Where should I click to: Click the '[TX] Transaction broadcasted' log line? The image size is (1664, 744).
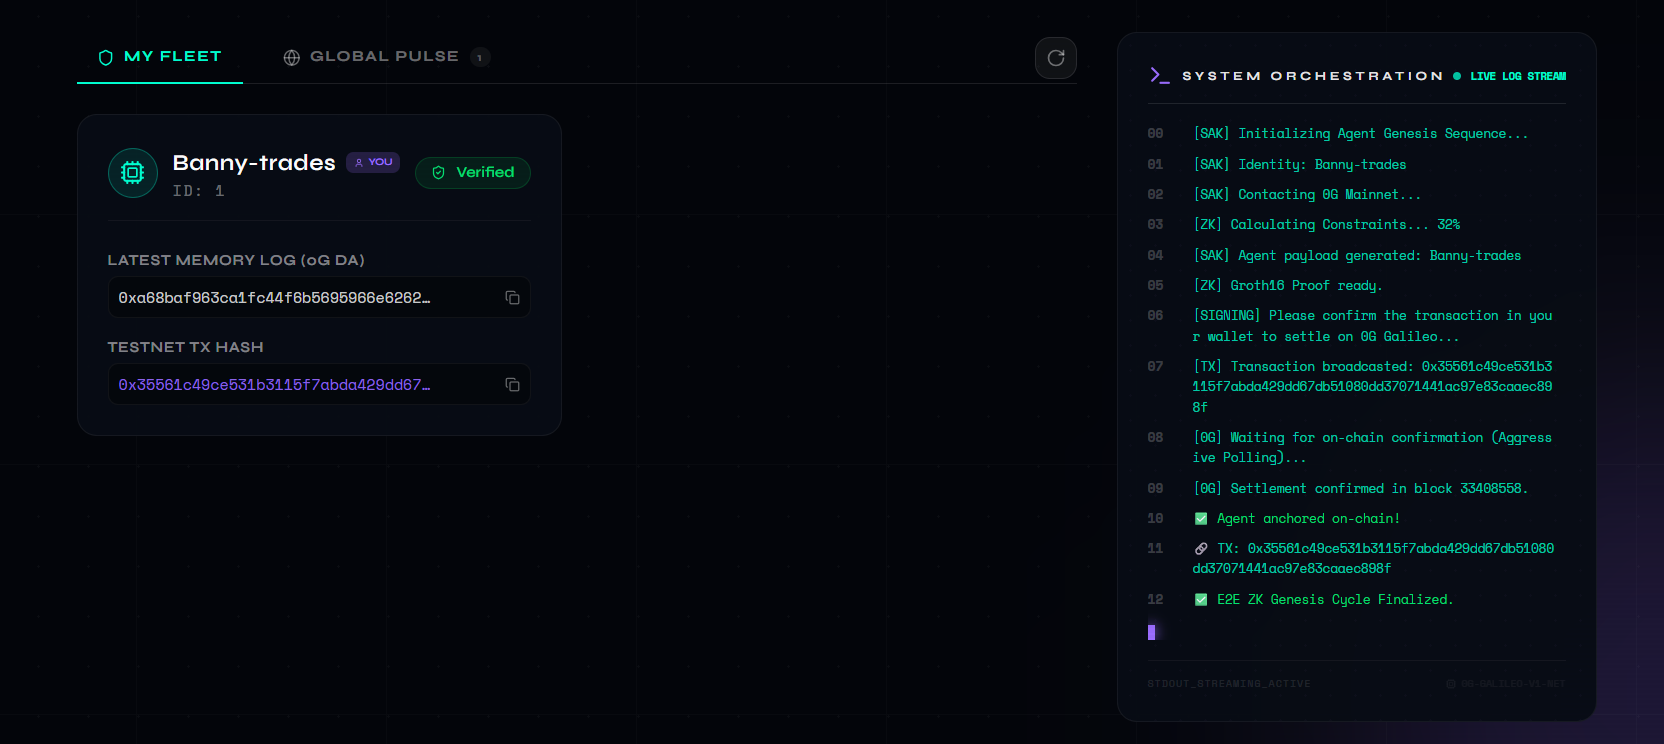[1372, 387]
